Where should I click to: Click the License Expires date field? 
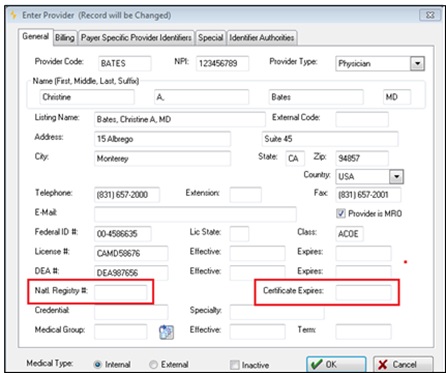coord(363,253)
